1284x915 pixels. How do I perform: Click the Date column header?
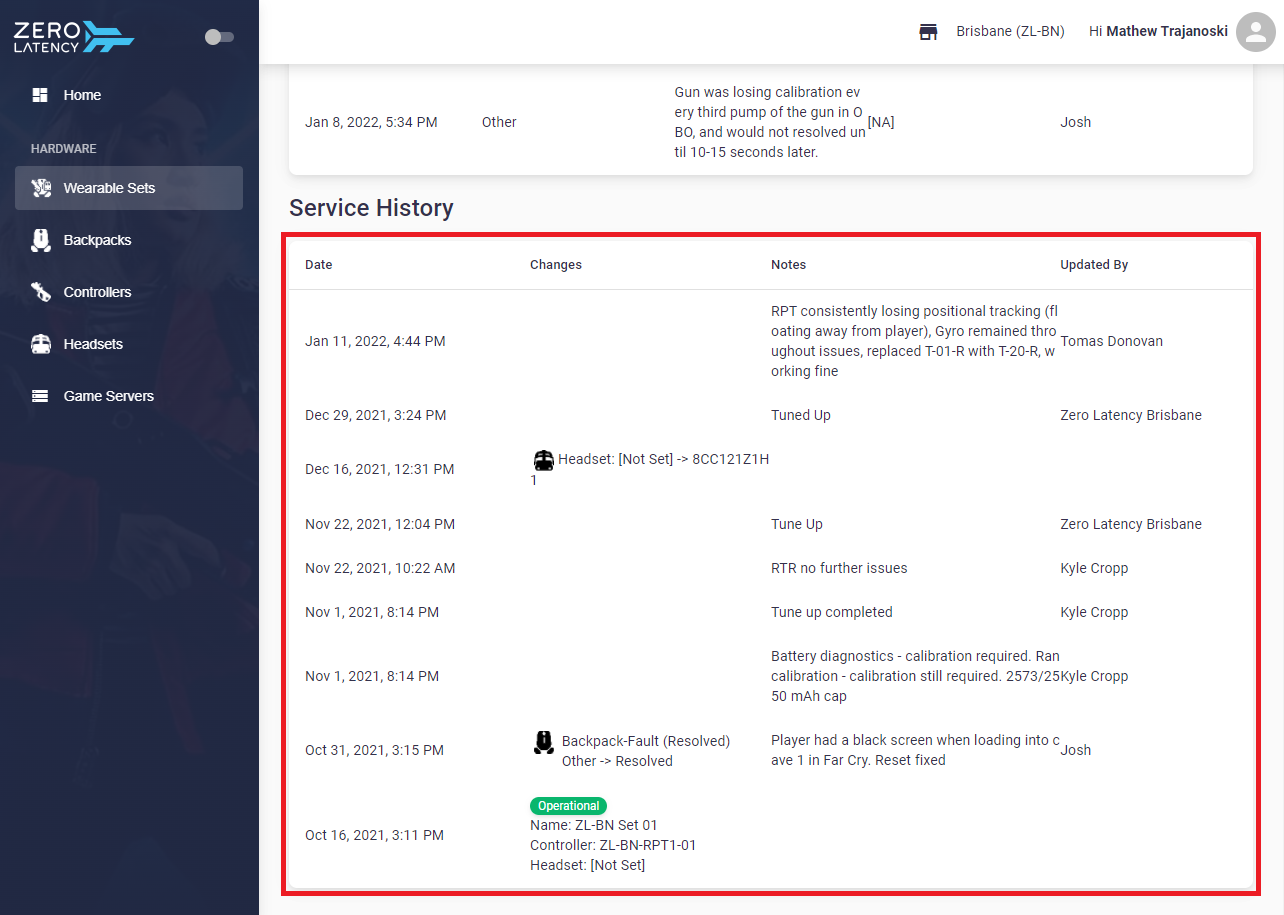click(319, 265)
